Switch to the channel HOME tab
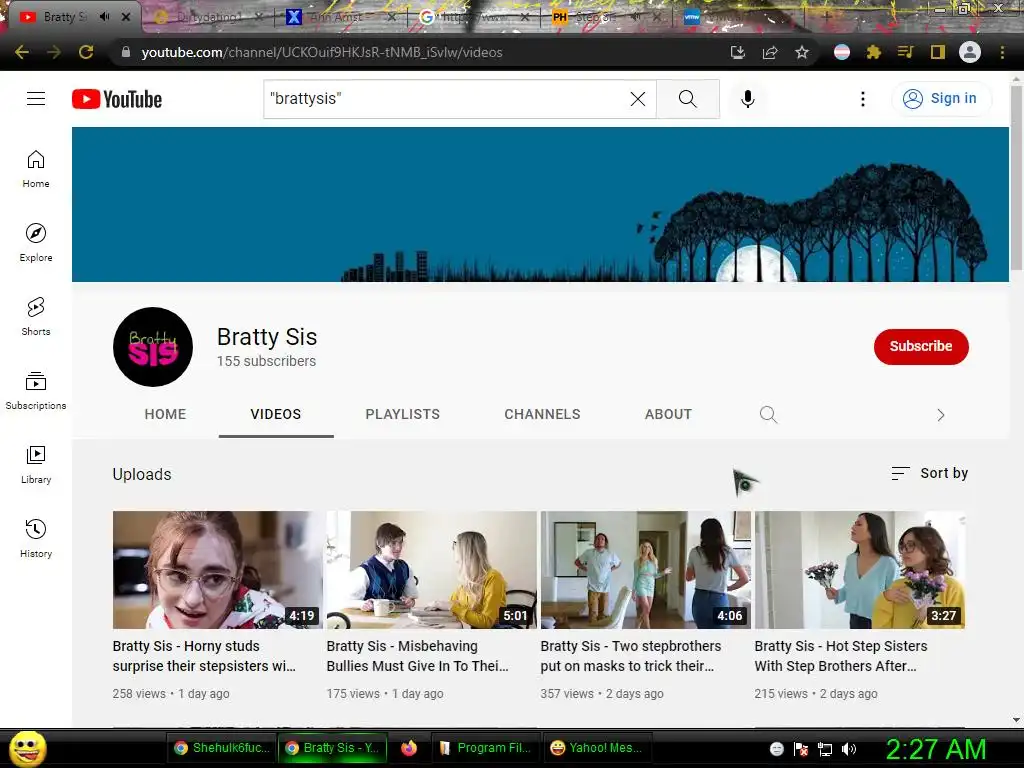Screen dimensions: 1024x768 (165, 414)
